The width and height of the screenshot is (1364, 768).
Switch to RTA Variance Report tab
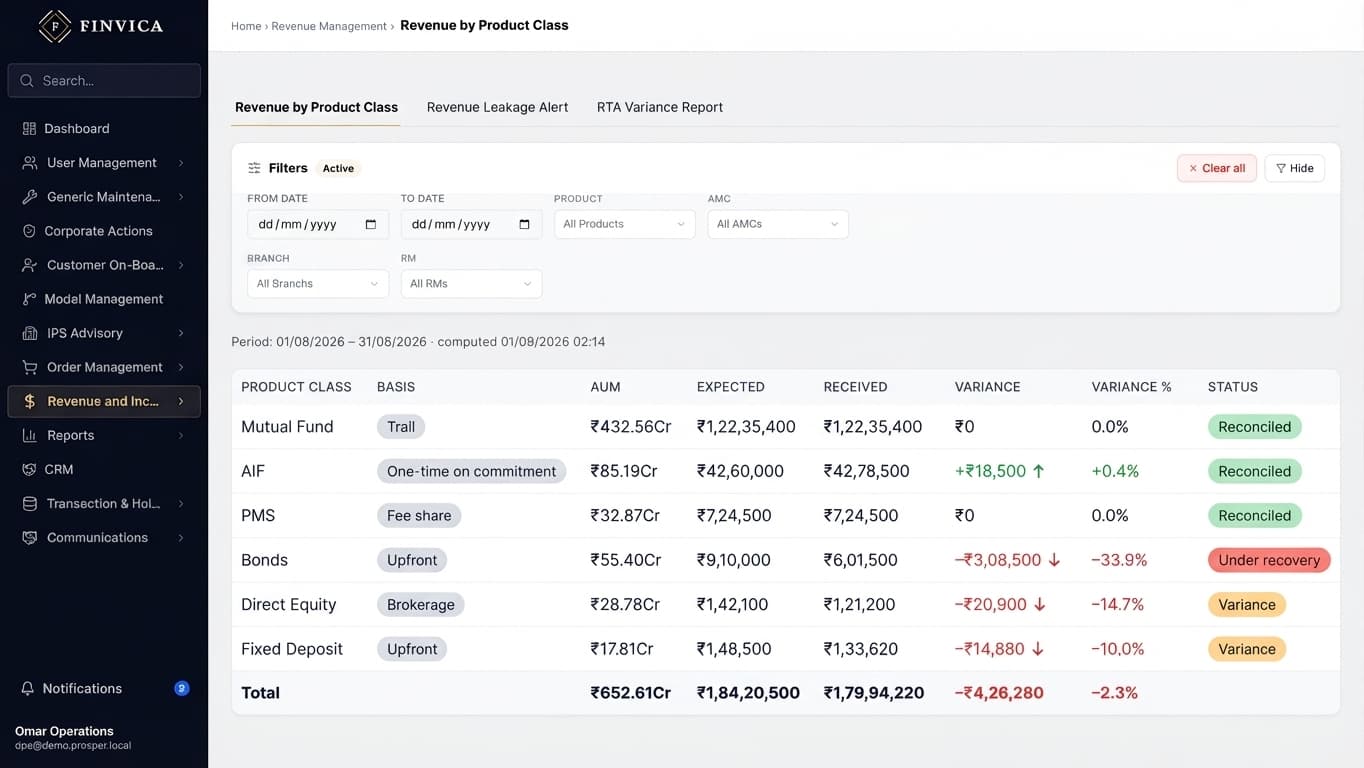point(660,107)
